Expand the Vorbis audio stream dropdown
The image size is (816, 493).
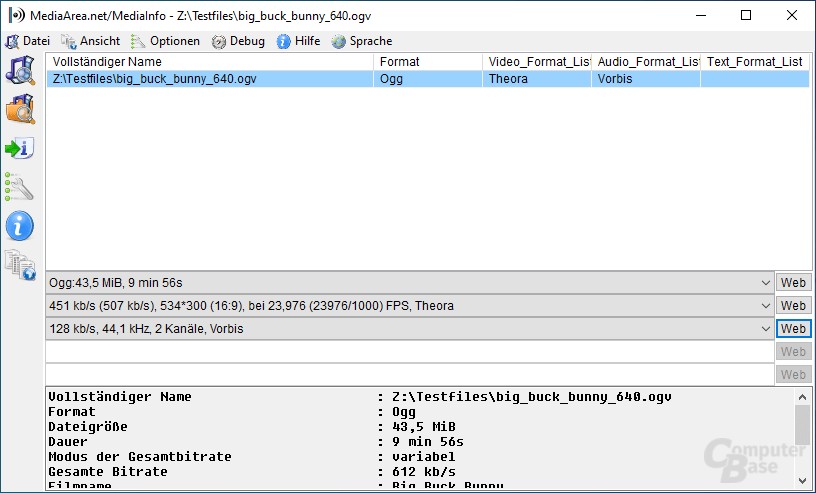pos(766,328)
